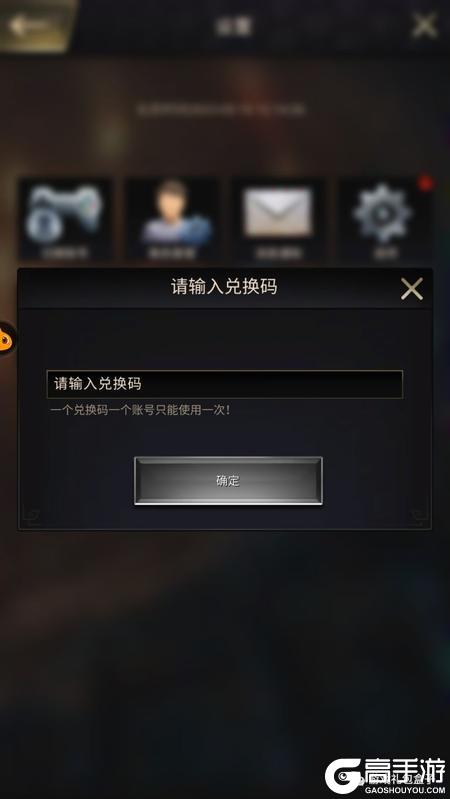Confirm with the 确定 button

228,481
